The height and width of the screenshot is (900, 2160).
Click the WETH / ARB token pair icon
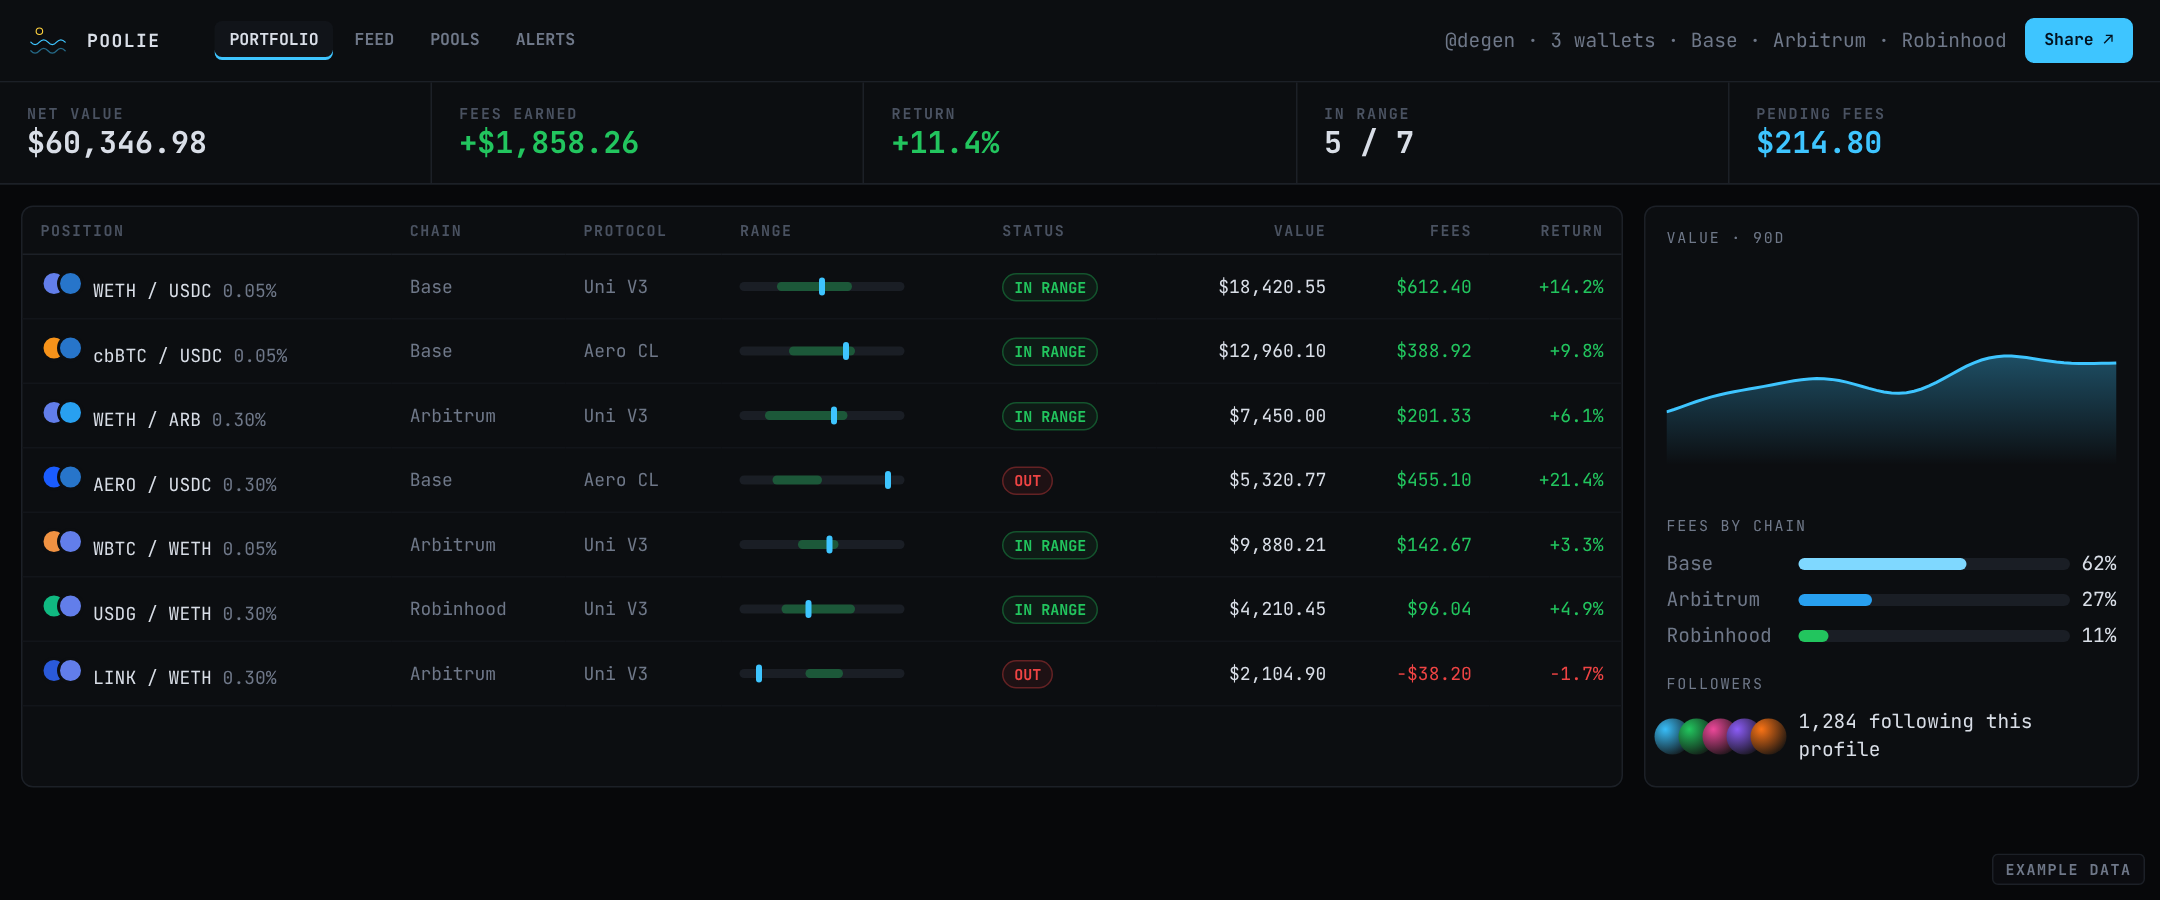[x=62, y=413]
